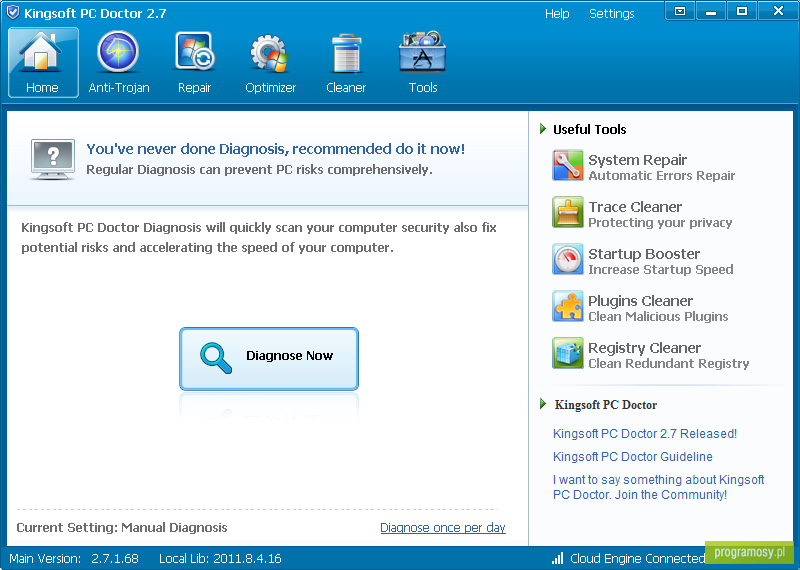Click Protecting your privacy subtitle

(x=660, y=223)
